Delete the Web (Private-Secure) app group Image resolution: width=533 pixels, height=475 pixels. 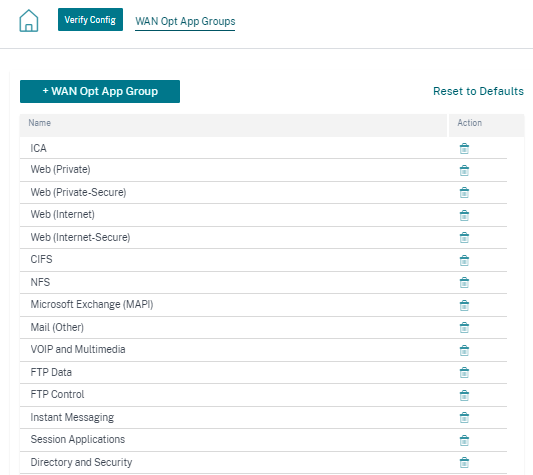click(464, 193)
